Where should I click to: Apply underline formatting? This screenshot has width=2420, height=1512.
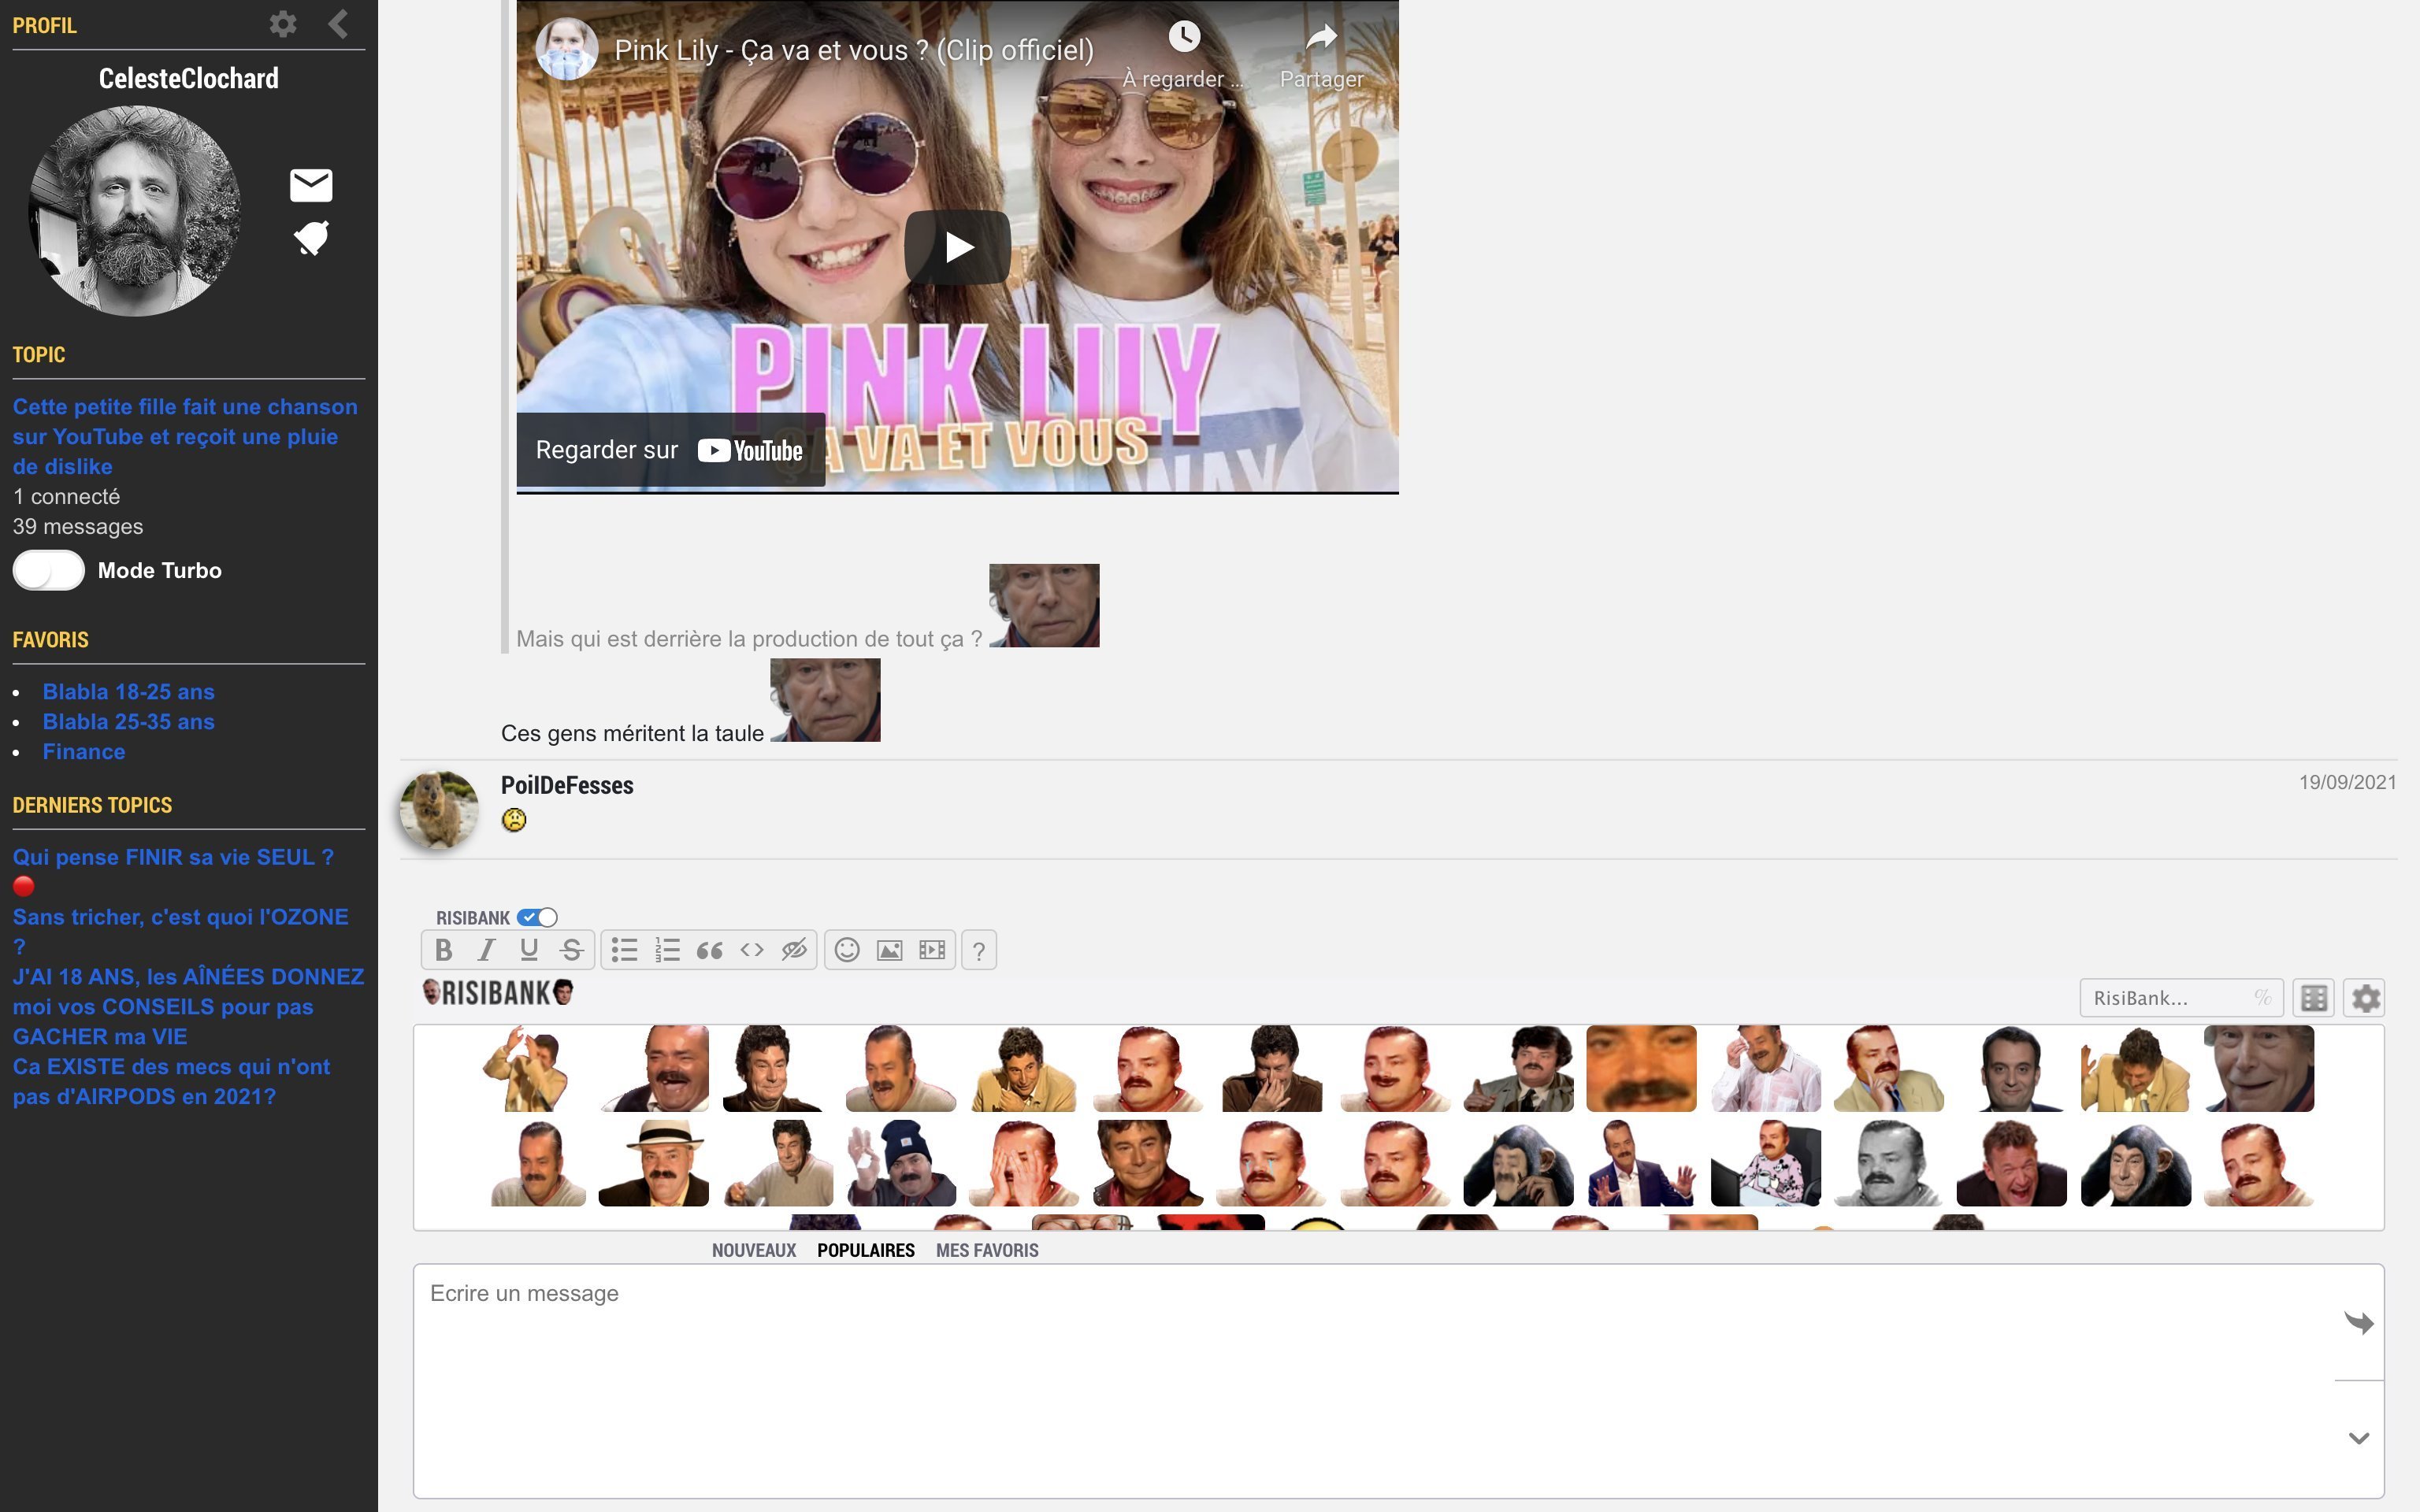(x=529, y=950)
